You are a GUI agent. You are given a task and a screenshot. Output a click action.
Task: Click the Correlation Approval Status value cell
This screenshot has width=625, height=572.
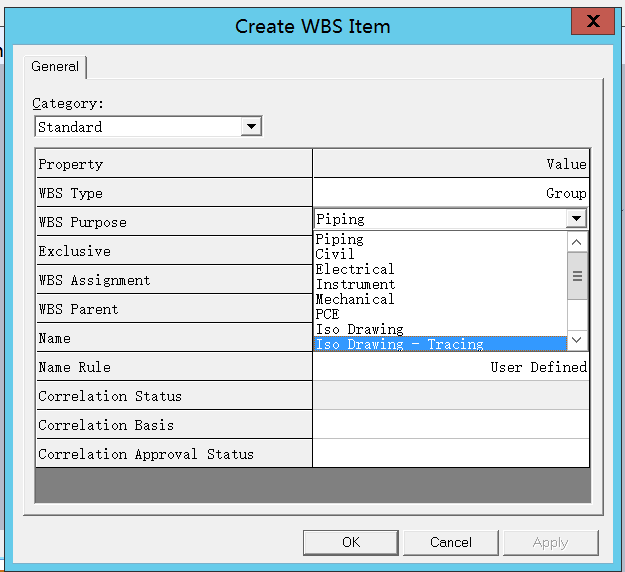[x=451, y=454]
